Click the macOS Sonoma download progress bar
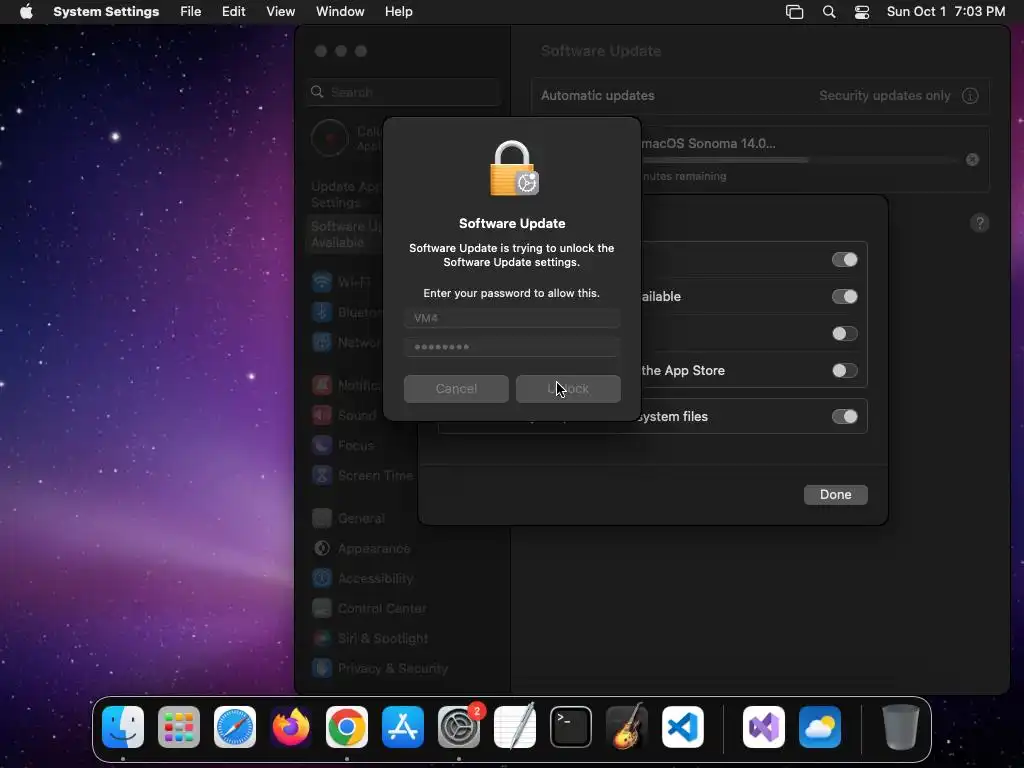The width and height of the screenshot is (1024, 768). (800, 159)
